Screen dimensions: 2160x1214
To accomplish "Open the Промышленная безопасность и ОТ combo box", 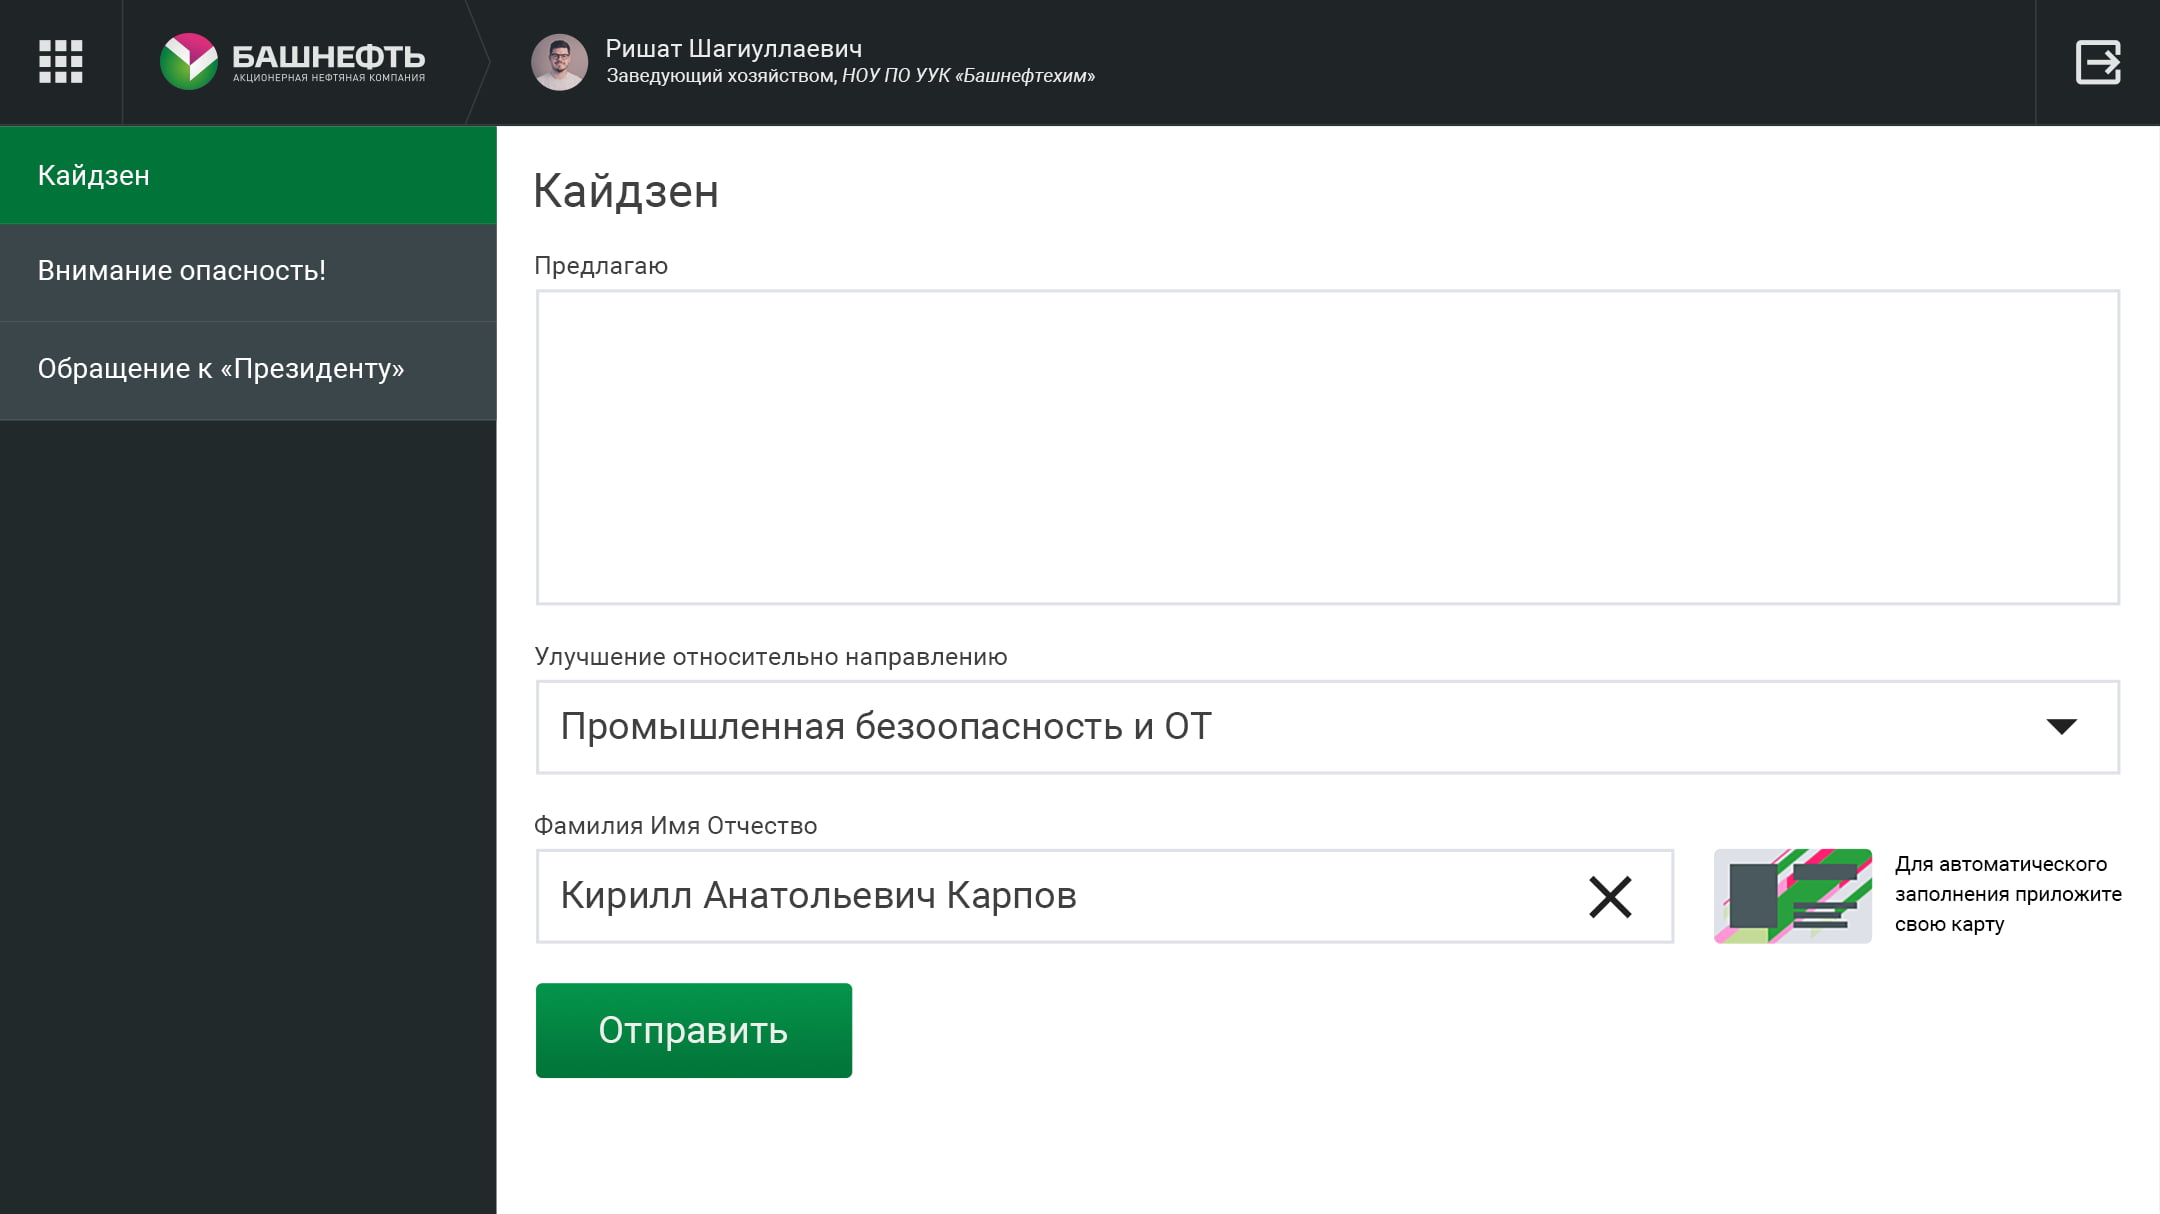I will coord(1327,727).
